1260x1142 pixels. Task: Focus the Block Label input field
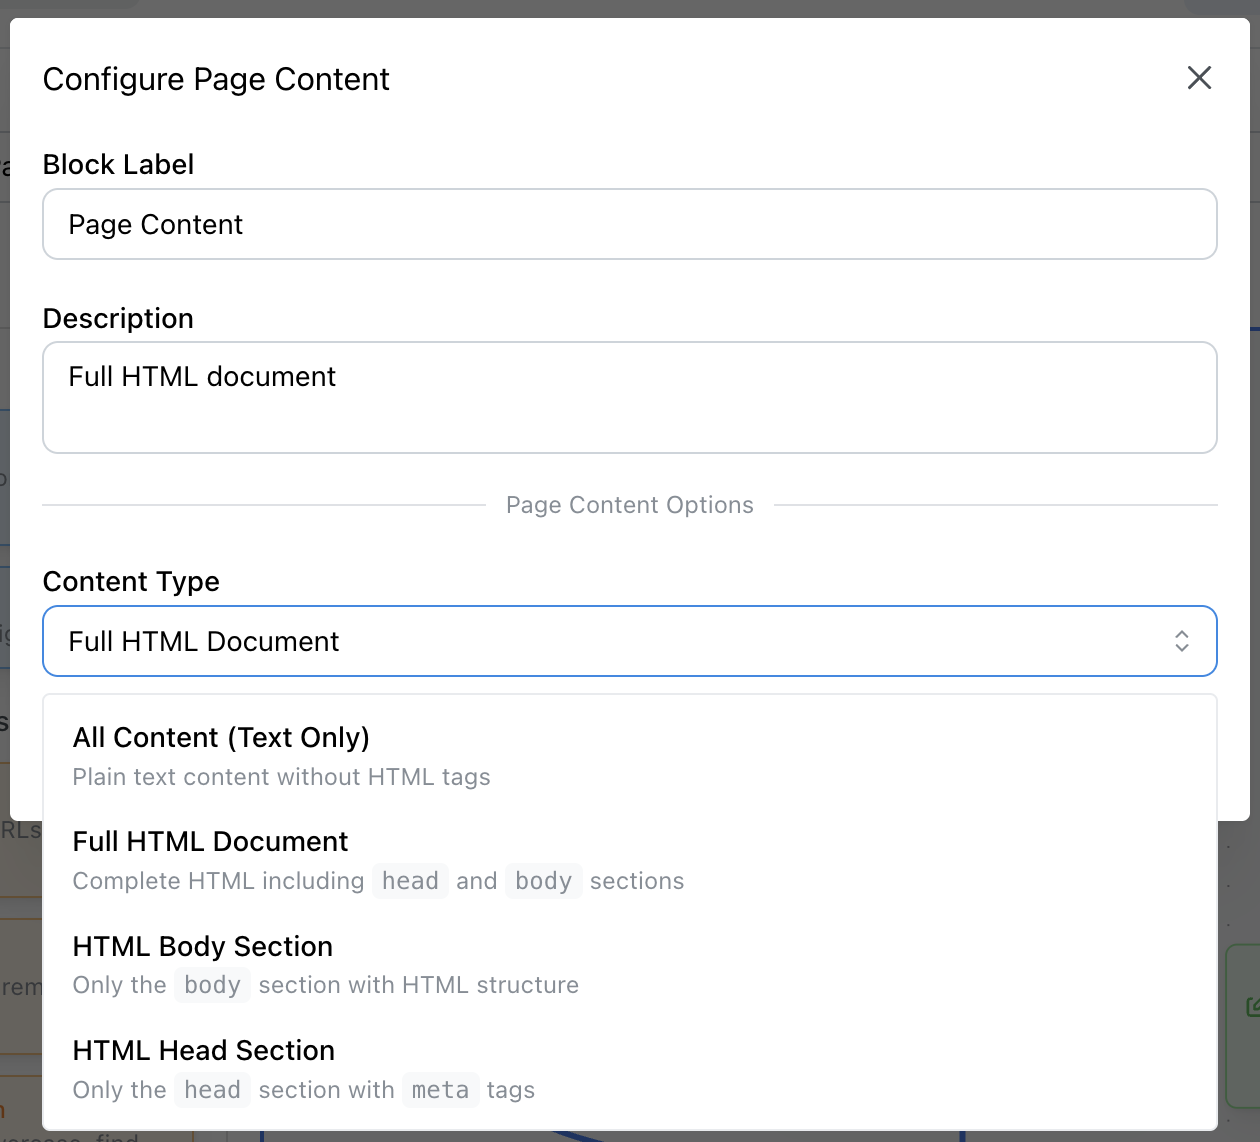pos(629,224)
